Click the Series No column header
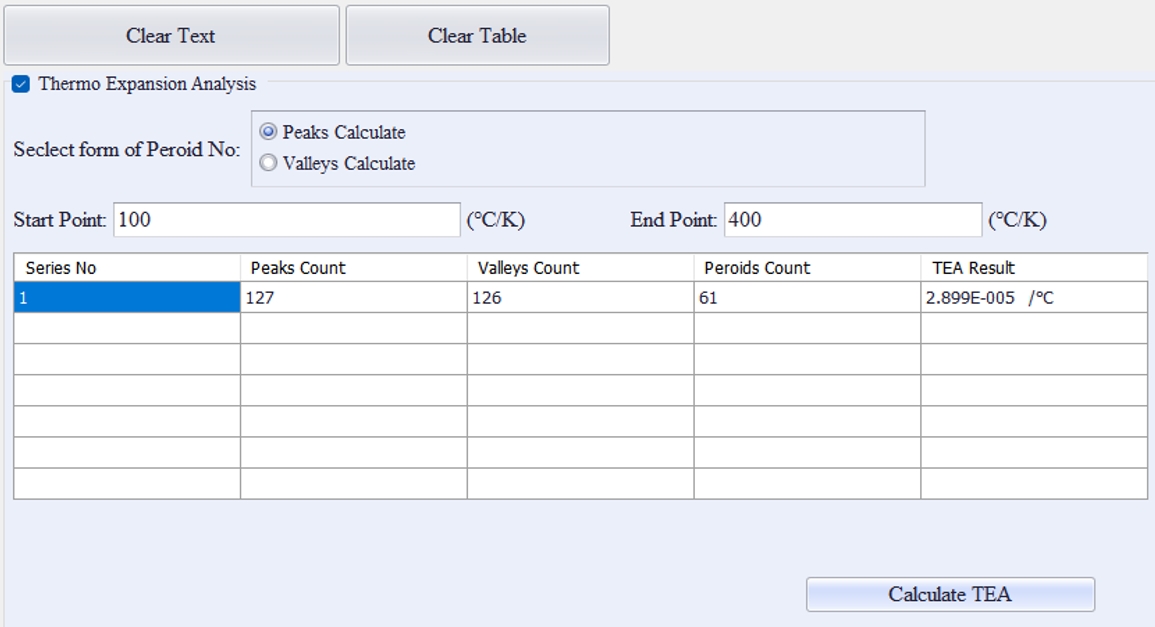 127,268
